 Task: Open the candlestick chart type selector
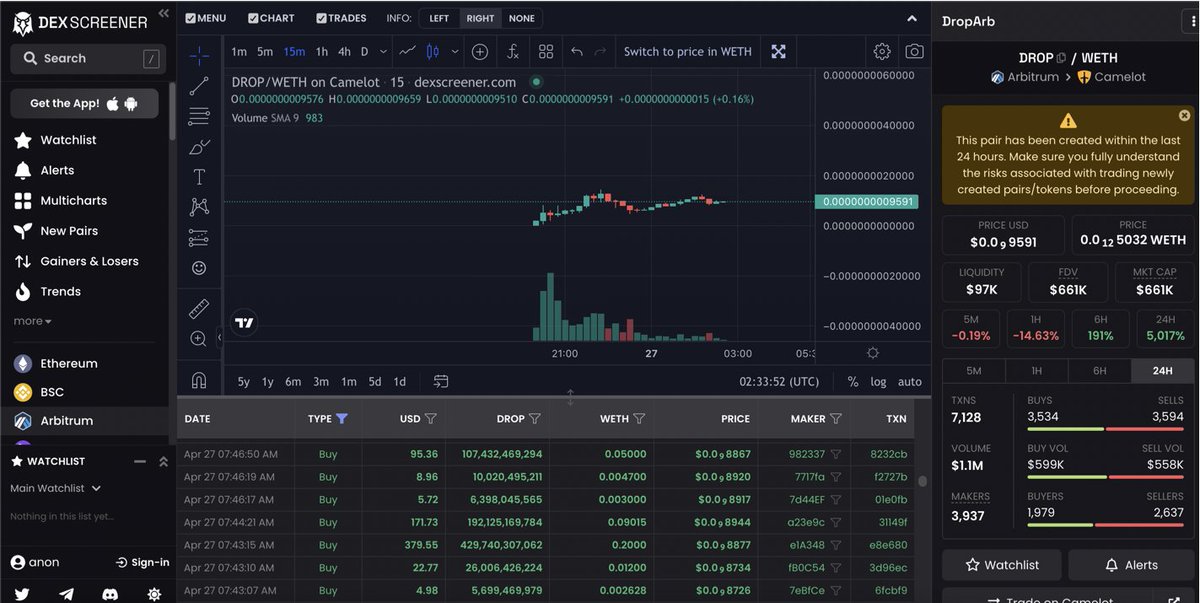coord(433,51)
